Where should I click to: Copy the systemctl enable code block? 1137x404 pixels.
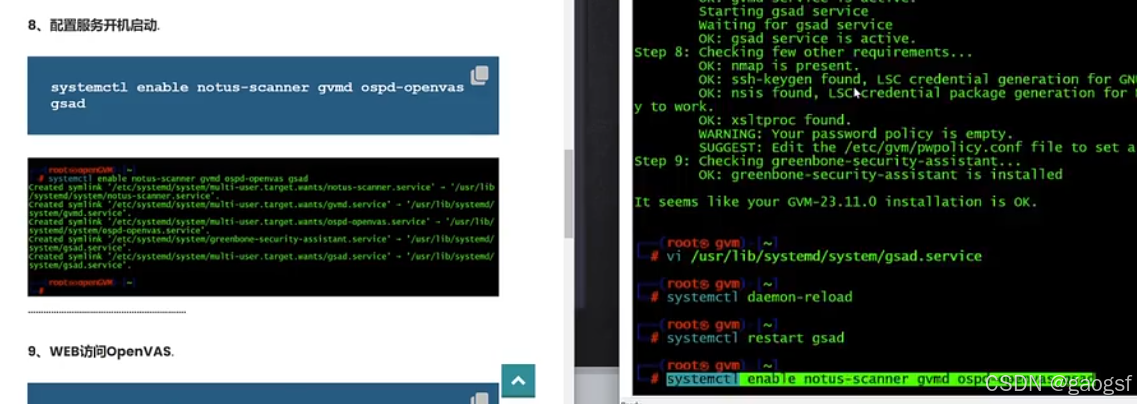coord(479,75)
